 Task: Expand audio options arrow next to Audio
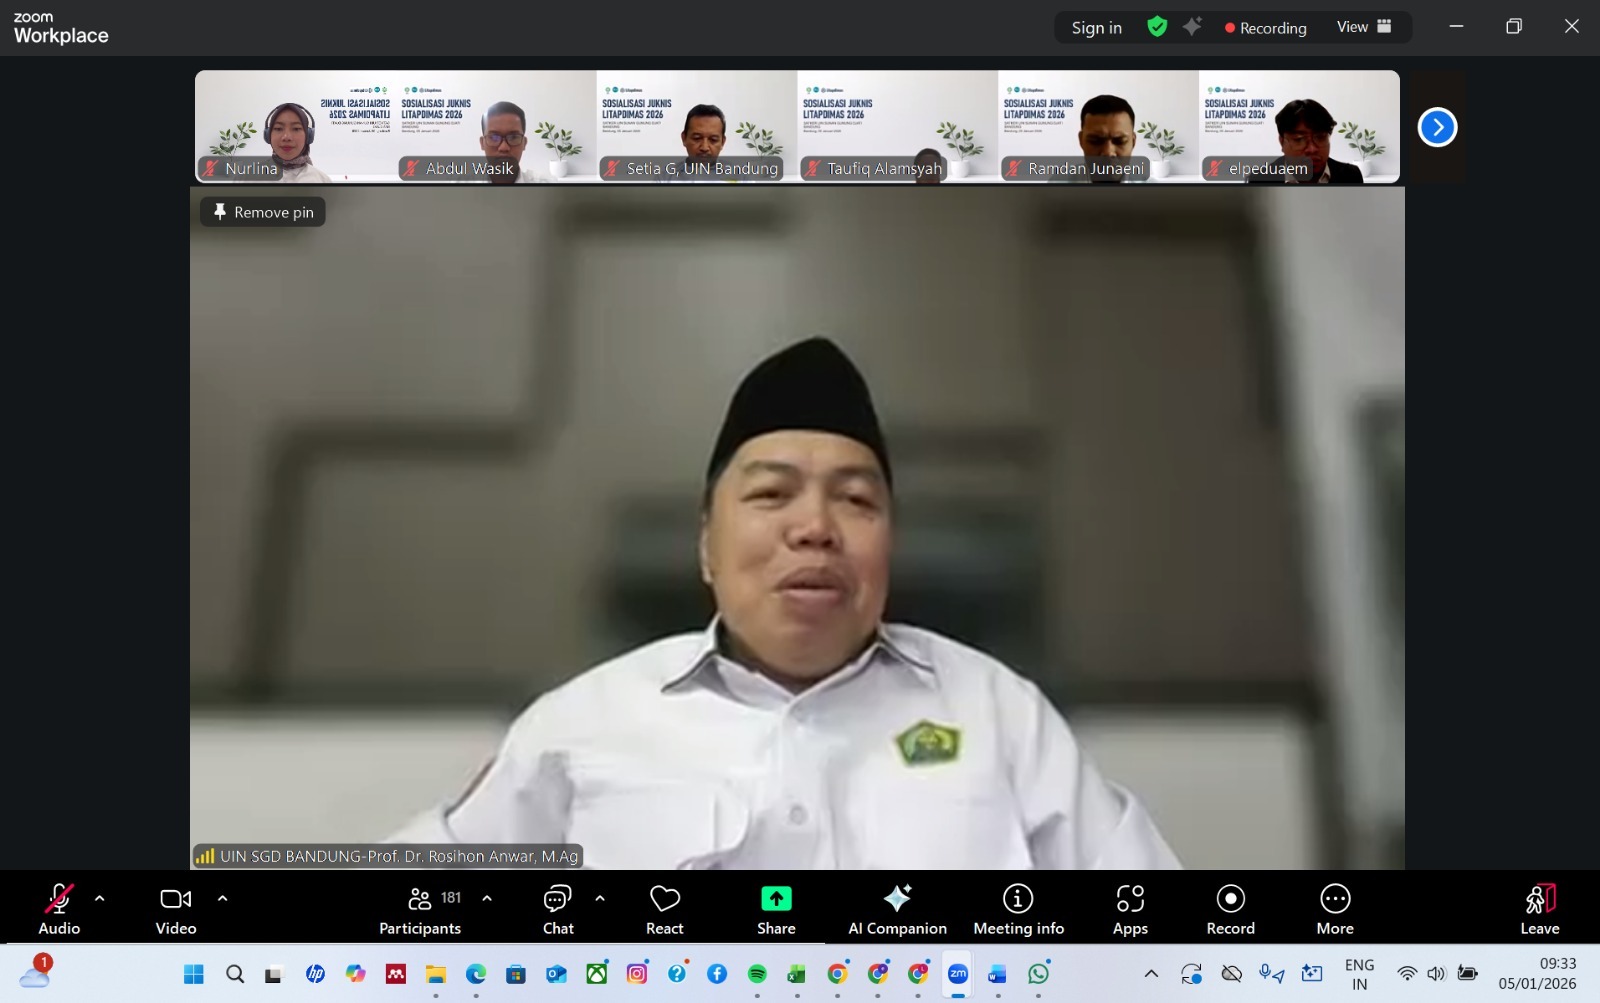pyautogui.click(x=100, y=898)
